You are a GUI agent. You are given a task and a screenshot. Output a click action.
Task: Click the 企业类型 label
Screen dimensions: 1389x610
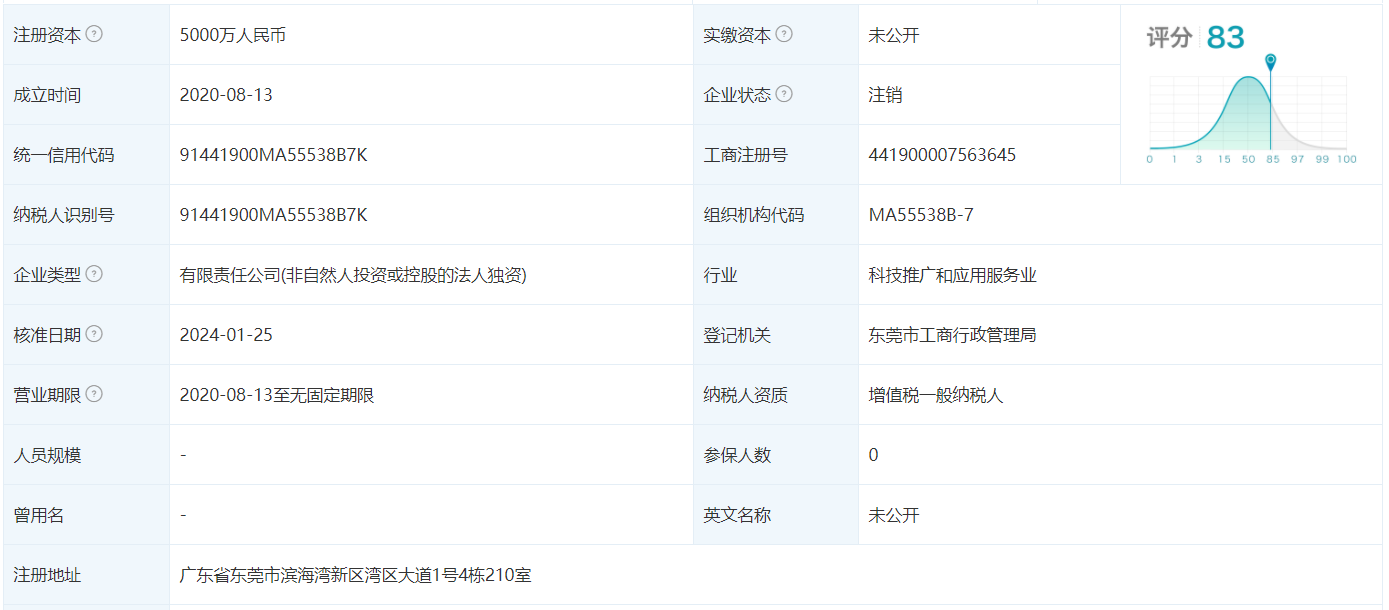click(x=47, y=275)
